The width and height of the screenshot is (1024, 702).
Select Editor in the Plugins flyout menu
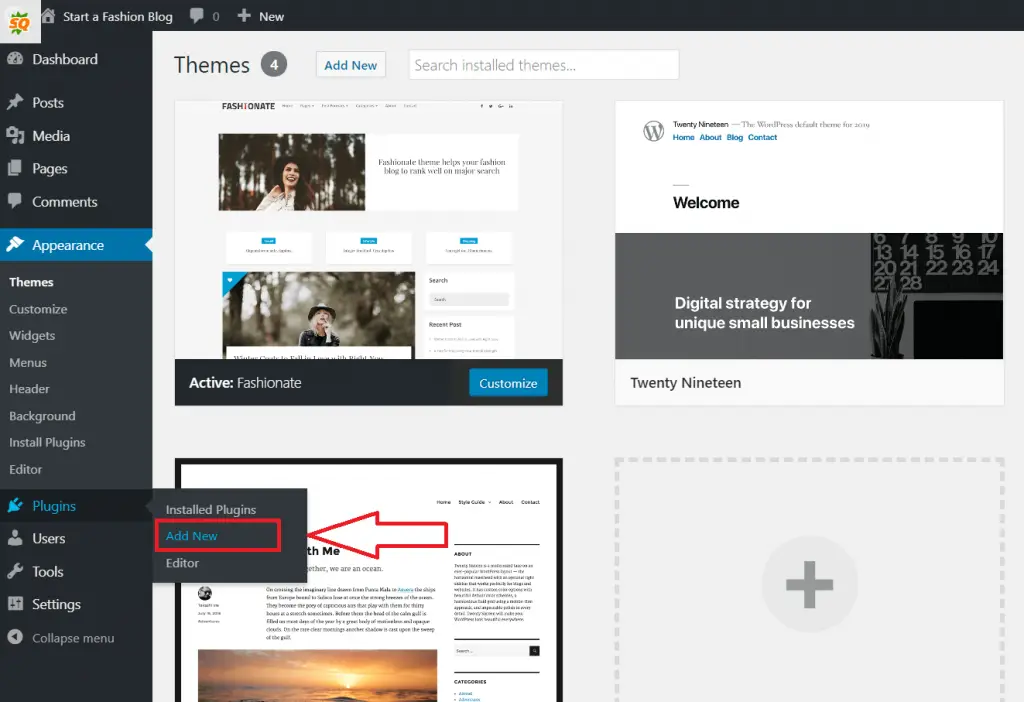tap(182, 562)
